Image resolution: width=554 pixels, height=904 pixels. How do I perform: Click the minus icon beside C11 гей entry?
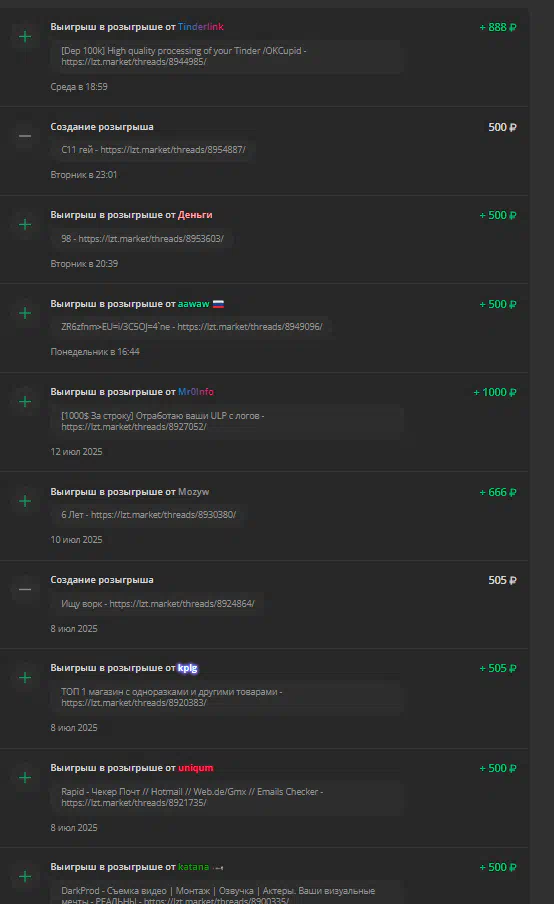(25, 136)
